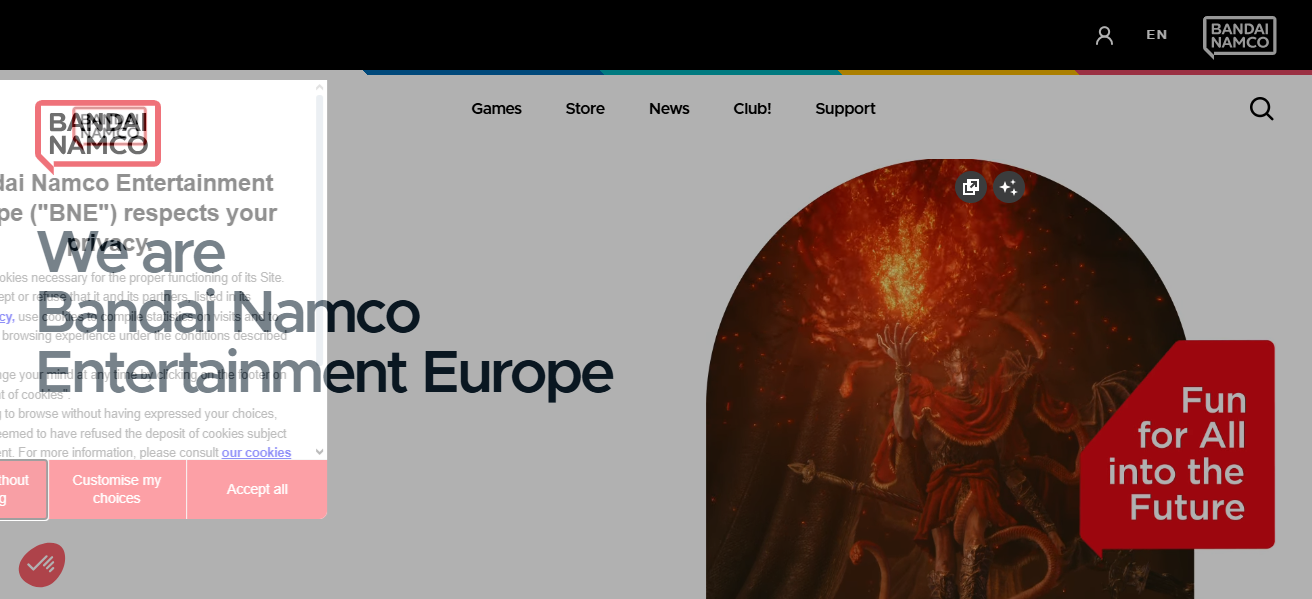The height and width of the screenshot is (599, 1312).
Task: Open the round red checkmark consent badge
Action: [x=42, y=565]
